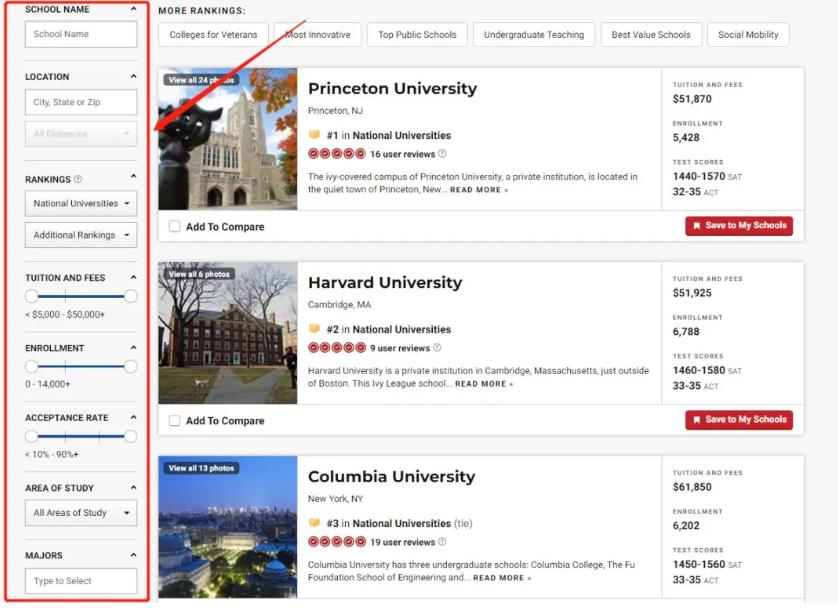Collapse the Majors filter section
The height and width of the screenshot is (608, 838).
point(133,555)
